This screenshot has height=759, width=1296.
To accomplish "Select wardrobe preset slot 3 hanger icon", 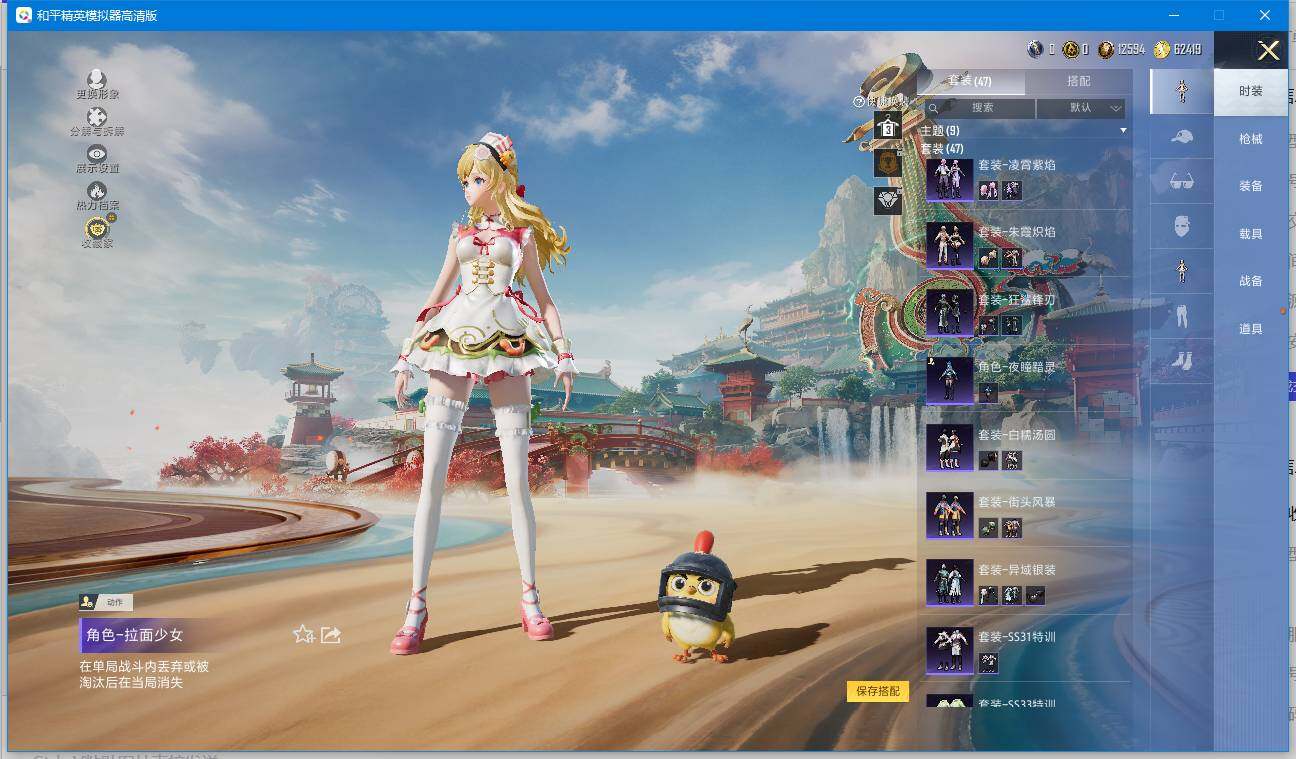I will click(x=887, y=125).
